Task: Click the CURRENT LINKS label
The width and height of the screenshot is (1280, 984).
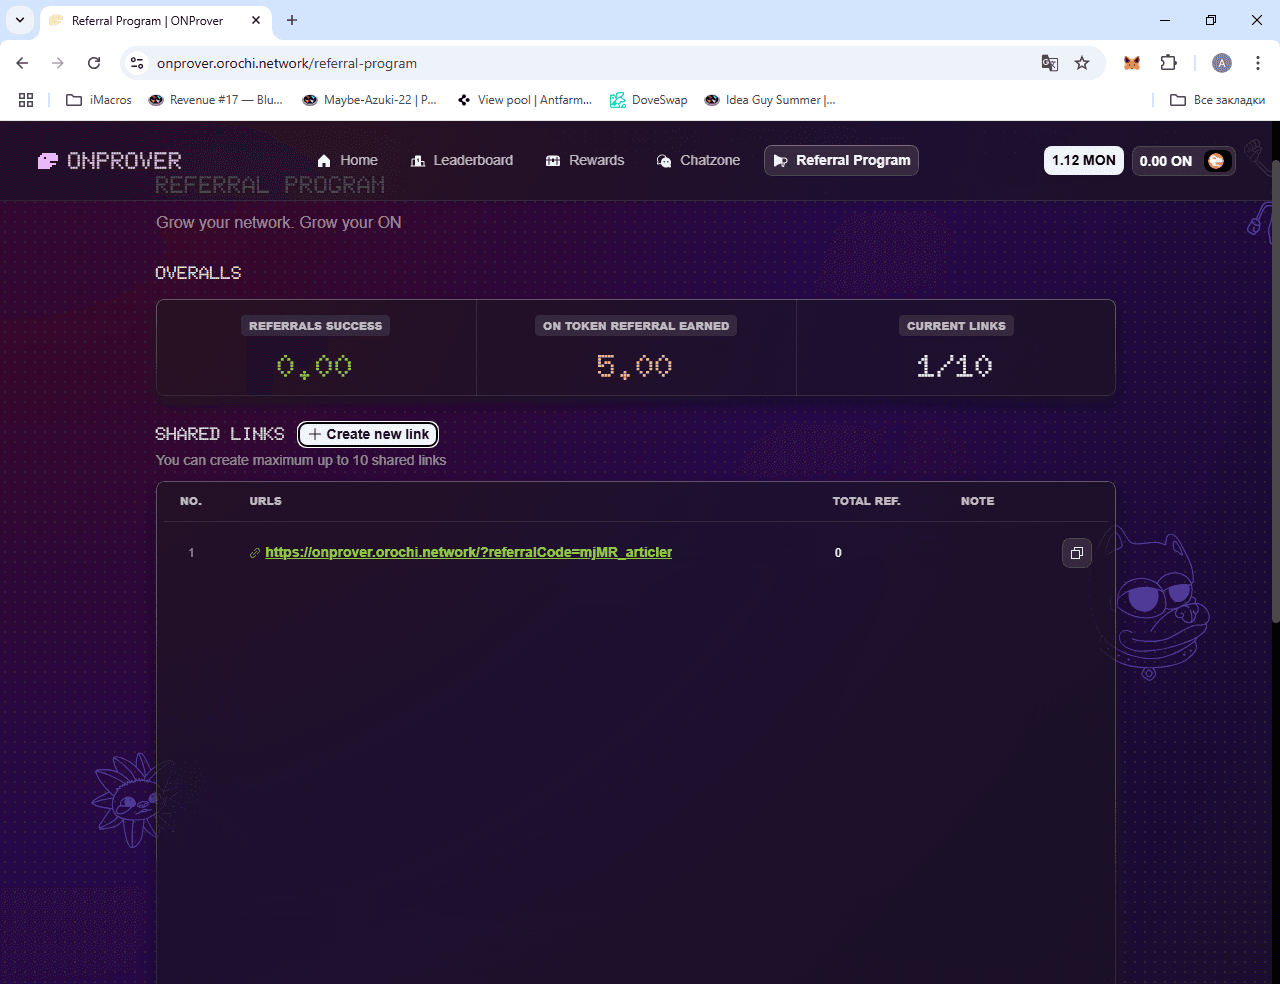Action: (956, 326)
